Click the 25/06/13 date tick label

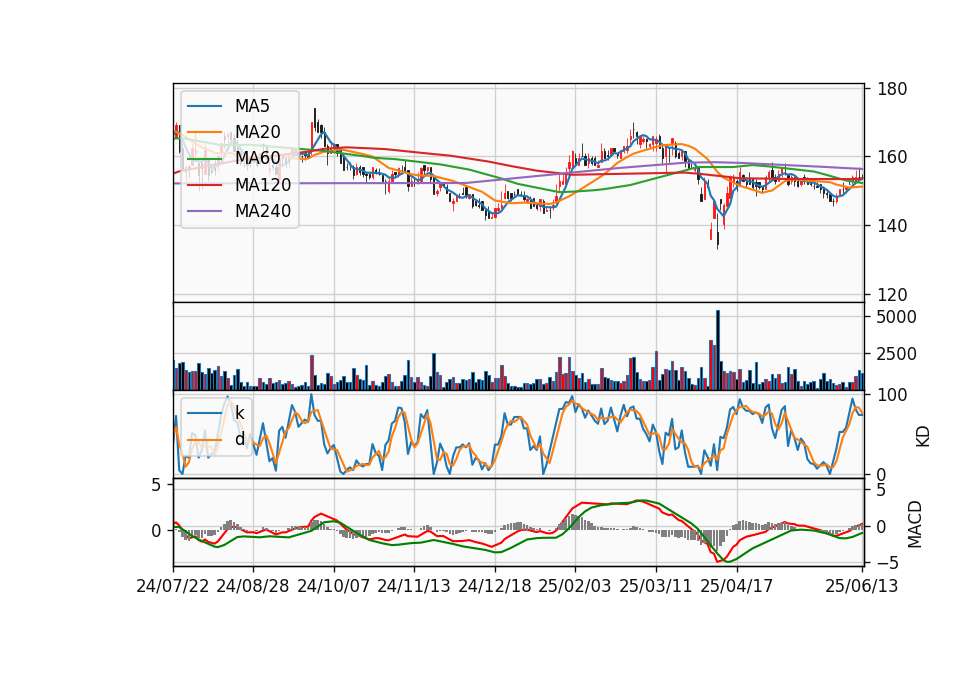coord(861,586)
